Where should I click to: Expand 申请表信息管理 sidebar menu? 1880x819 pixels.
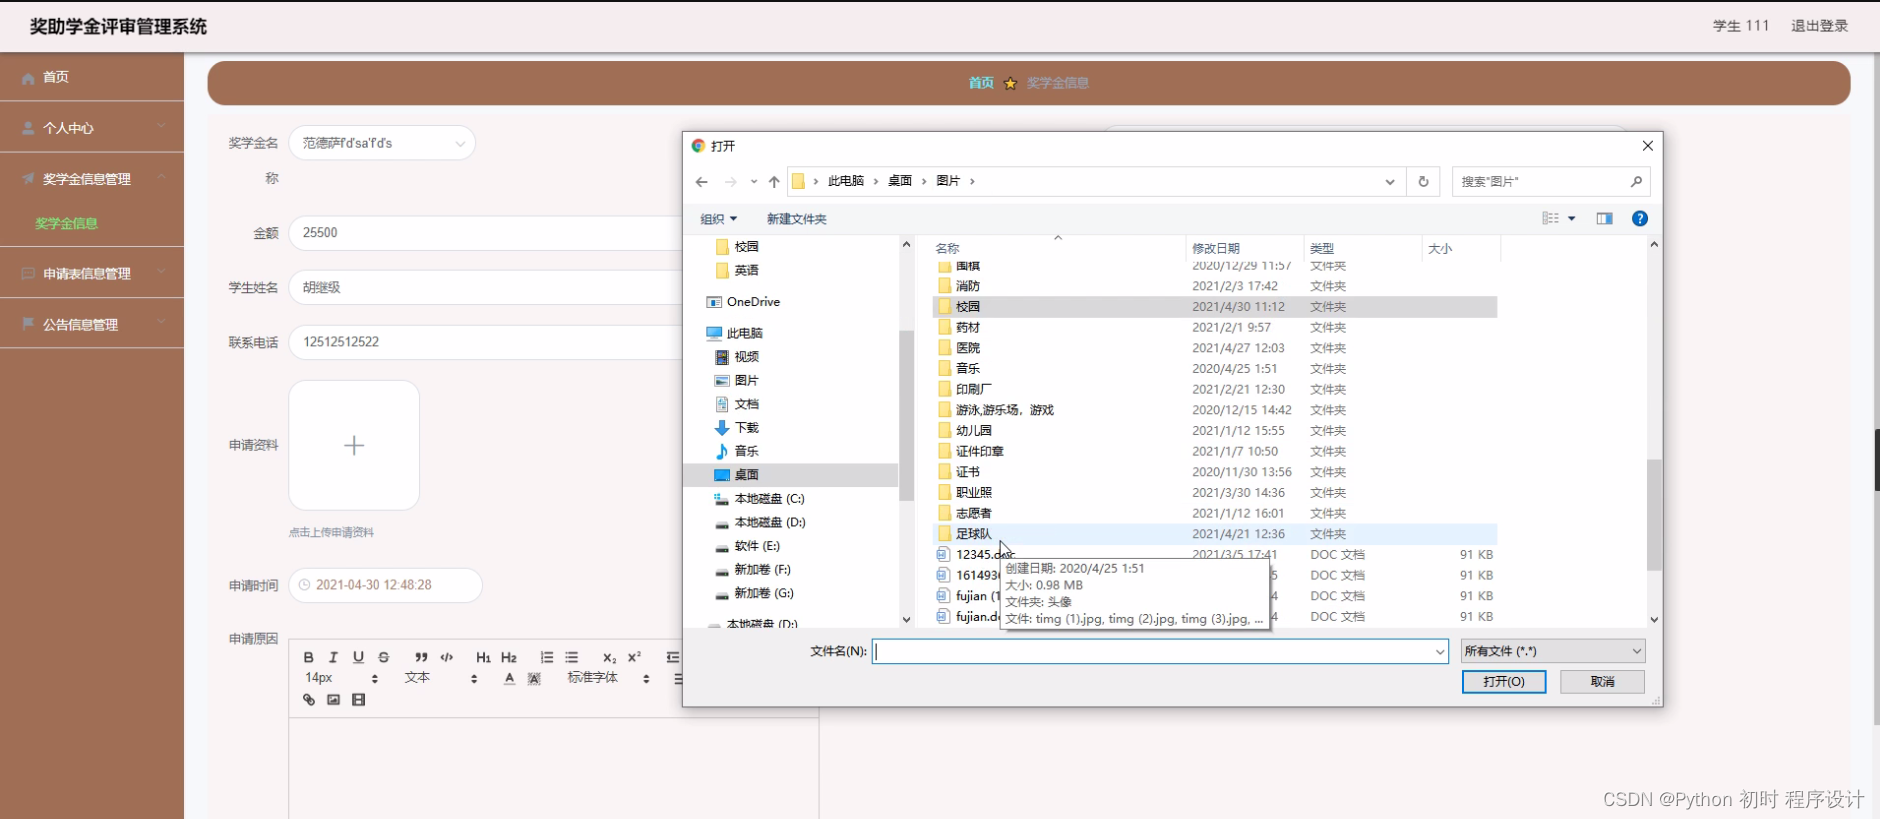click(92, 273)
